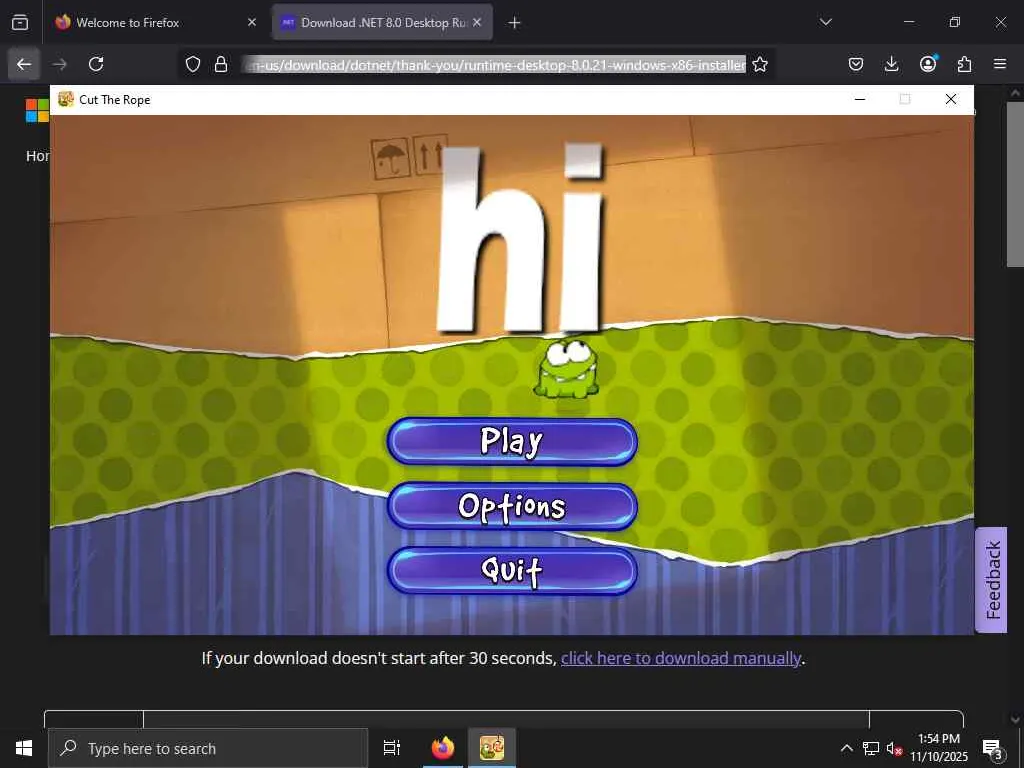
Task: Open the Firefox extensions panel
Action: coord(964,64)
